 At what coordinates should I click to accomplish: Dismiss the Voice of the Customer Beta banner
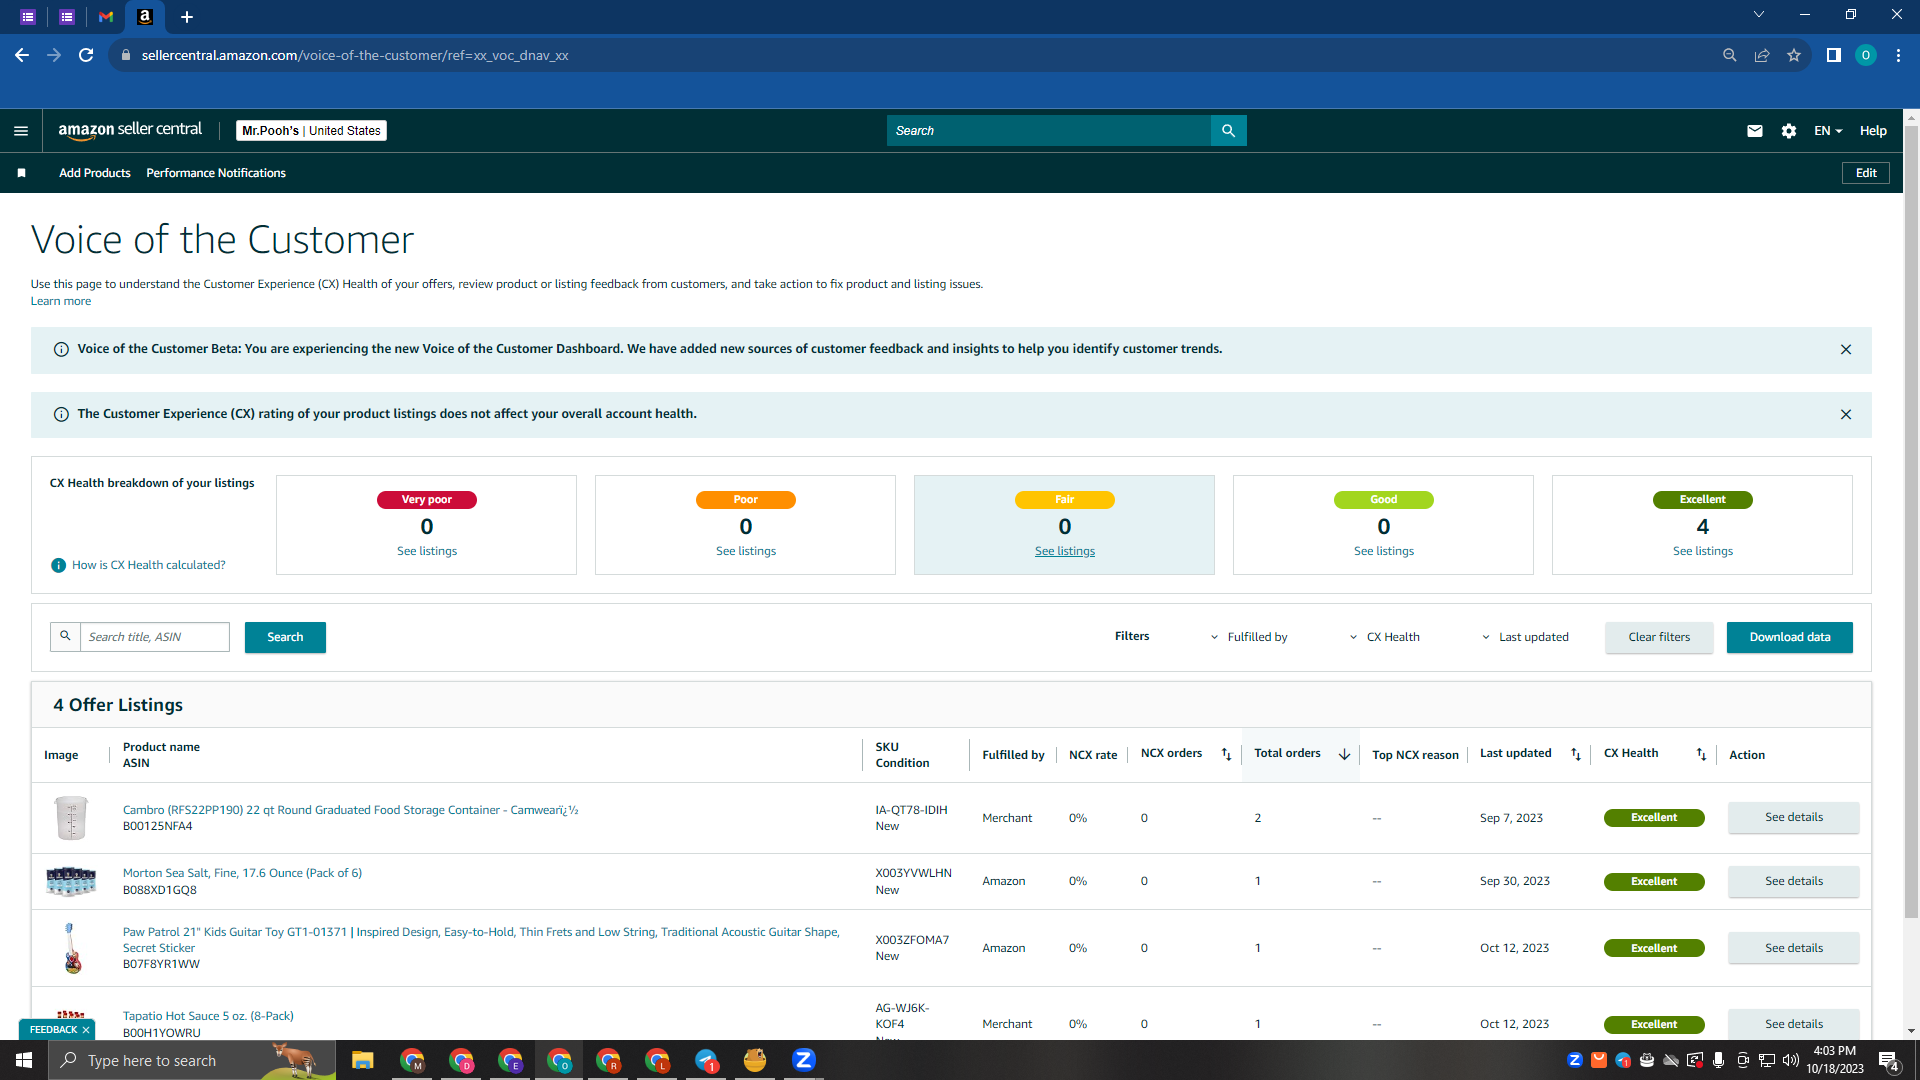(1846, 350)
